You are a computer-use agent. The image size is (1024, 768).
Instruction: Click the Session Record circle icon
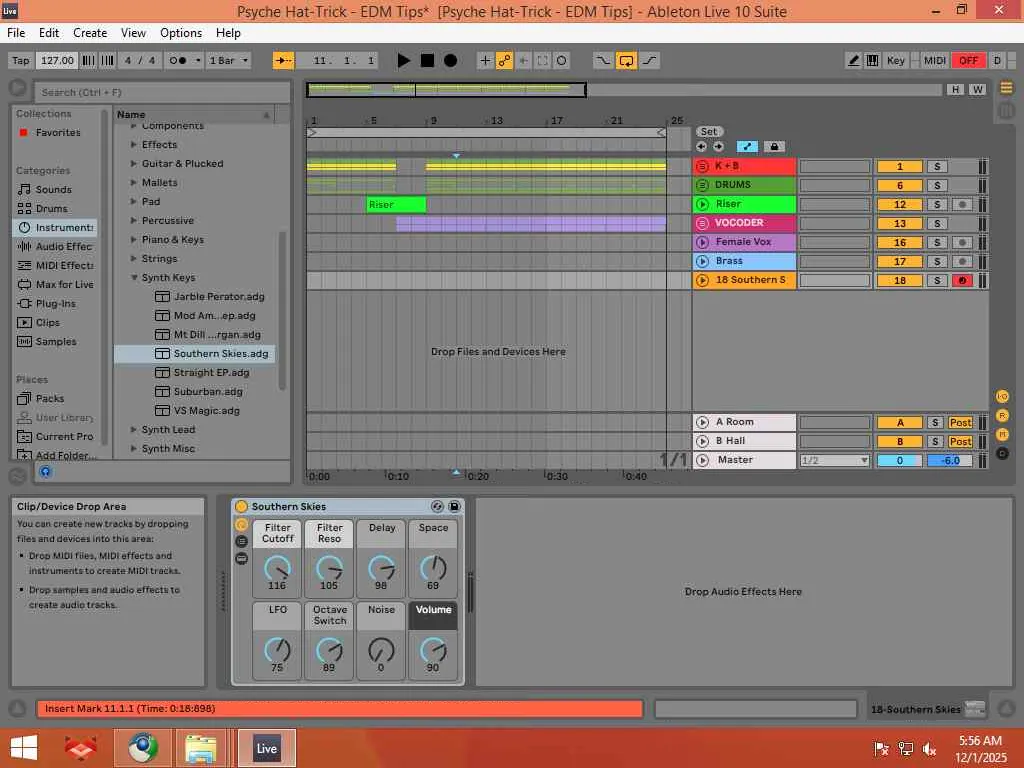(x=561, y=61)
